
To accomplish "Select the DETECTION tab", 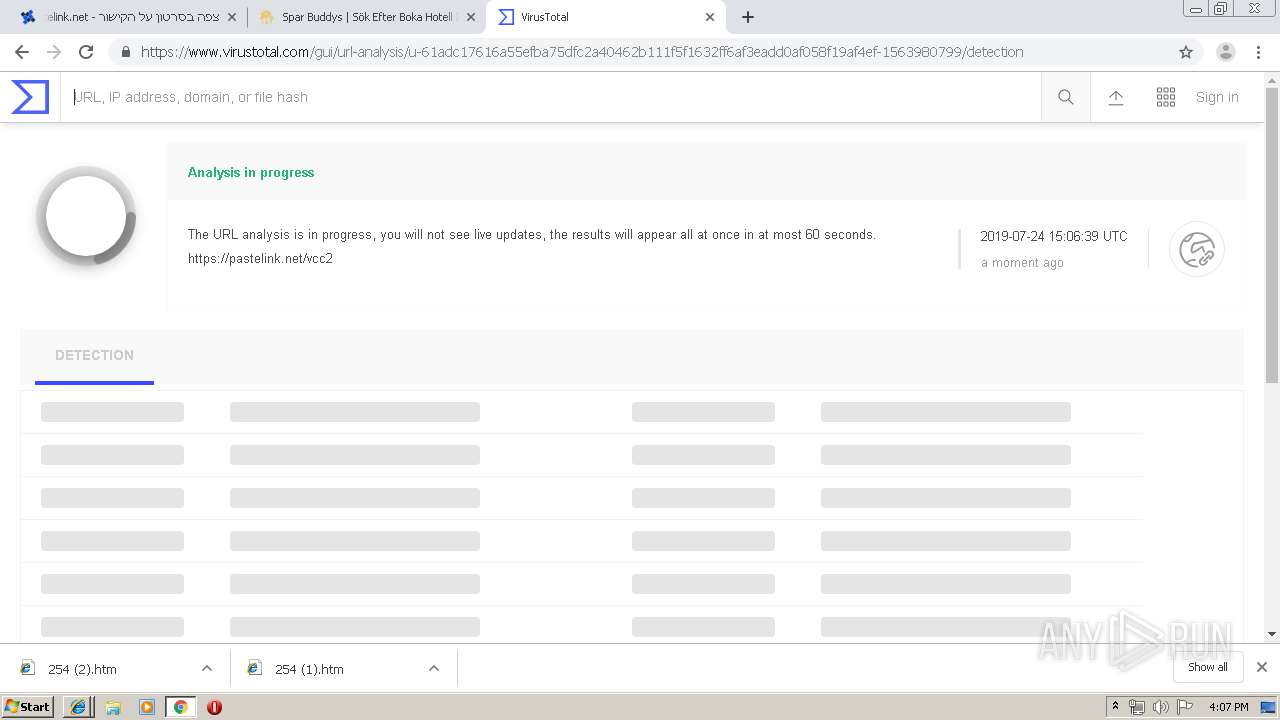I will coord(94,356).
